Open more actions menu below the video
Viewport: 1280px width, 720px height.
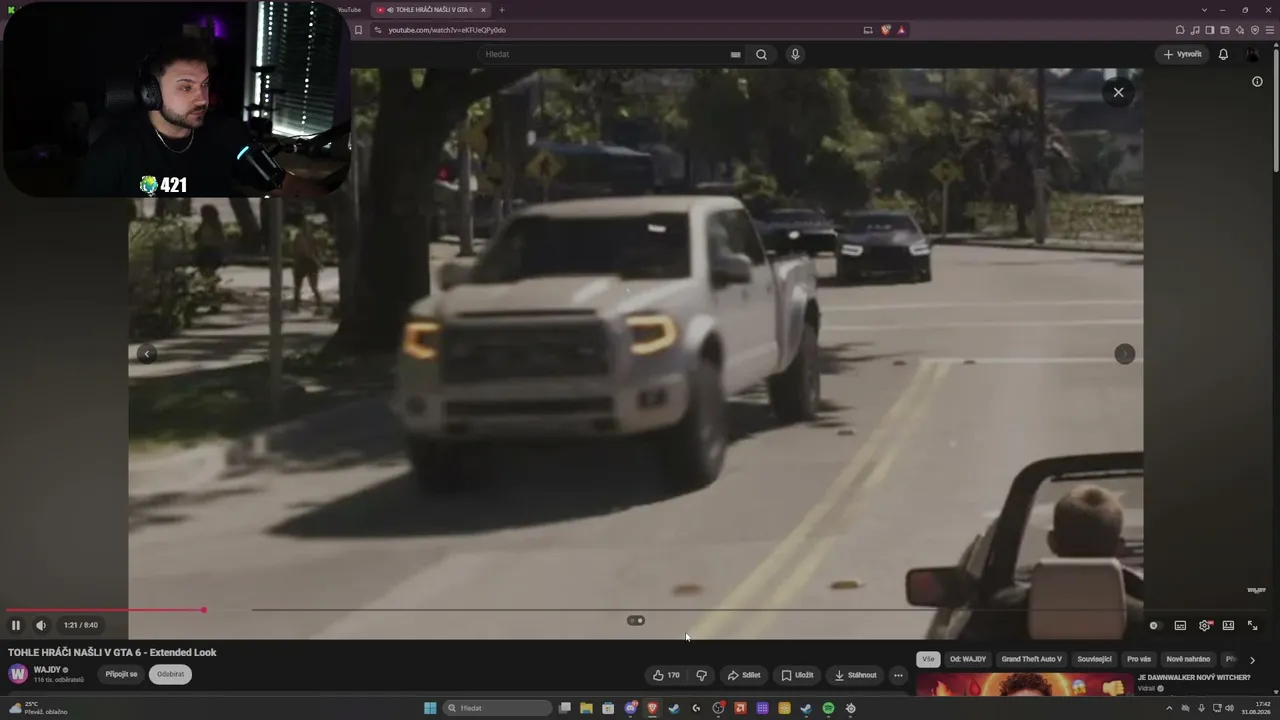[x=898, y=675]
